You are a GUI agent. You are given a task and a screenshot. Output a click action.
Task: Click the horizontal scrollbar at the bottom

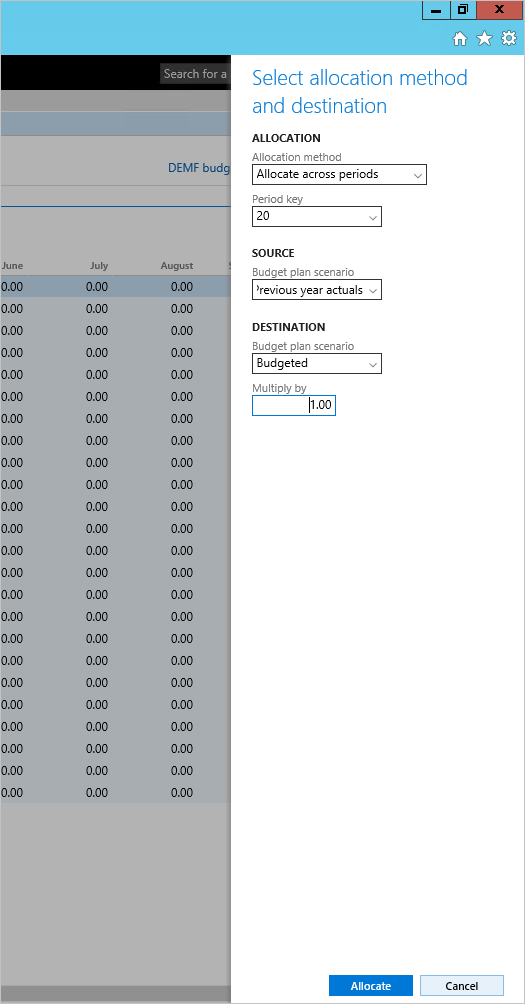tap(115, 994)
